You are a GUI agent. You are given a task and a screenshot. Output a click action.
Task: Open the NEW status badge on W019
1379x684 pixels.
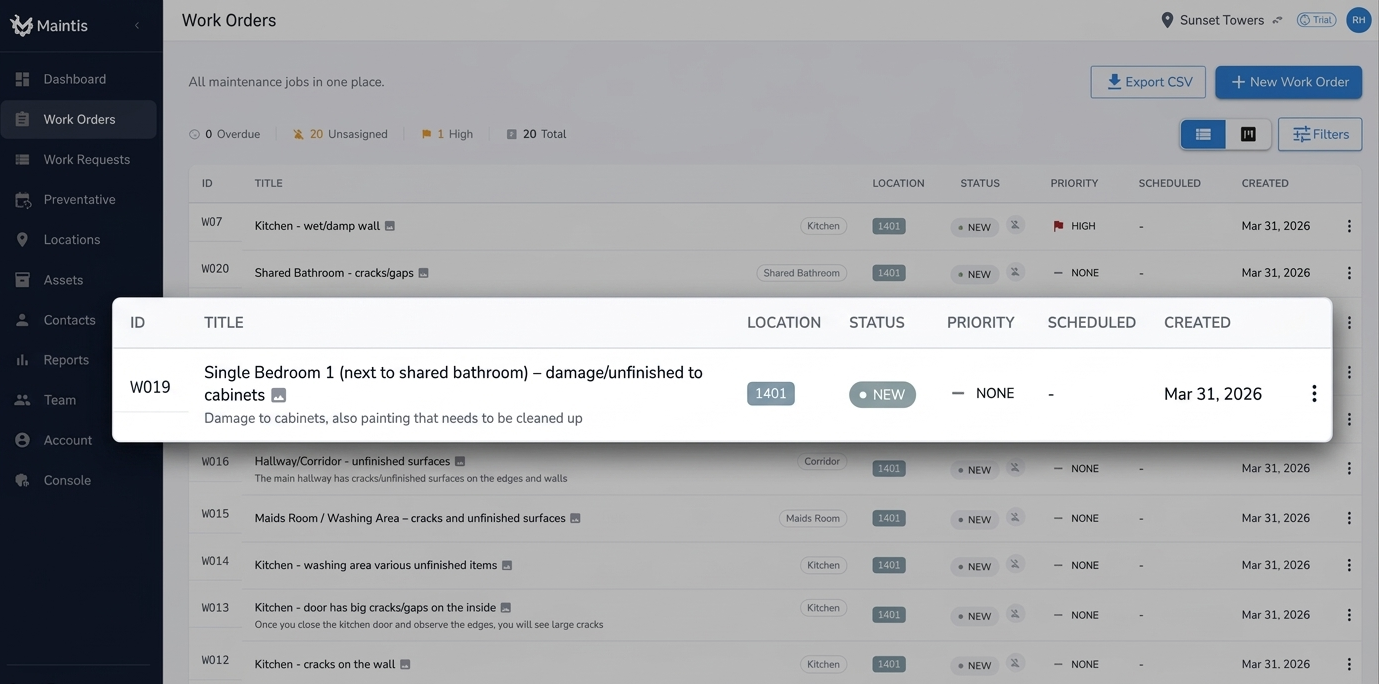[x=883, y=394]
